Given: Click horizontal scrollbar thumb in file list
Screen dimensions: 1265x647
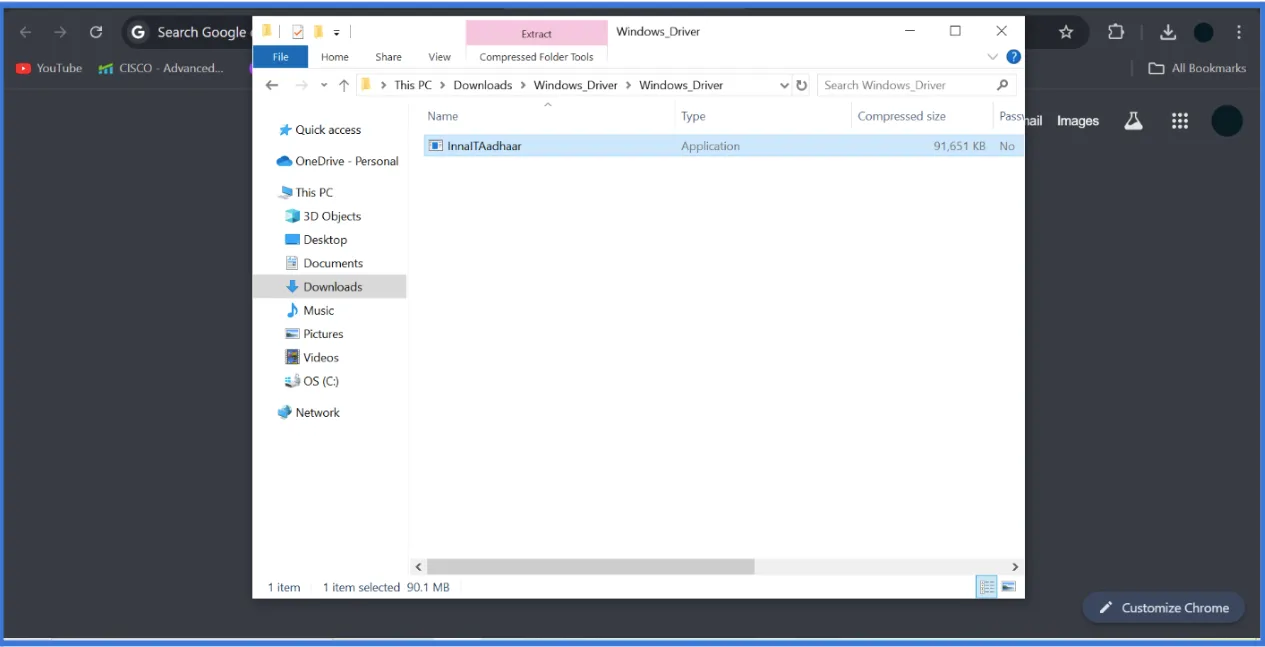Looking at the screenshot, I should click(x=591, y=566).
